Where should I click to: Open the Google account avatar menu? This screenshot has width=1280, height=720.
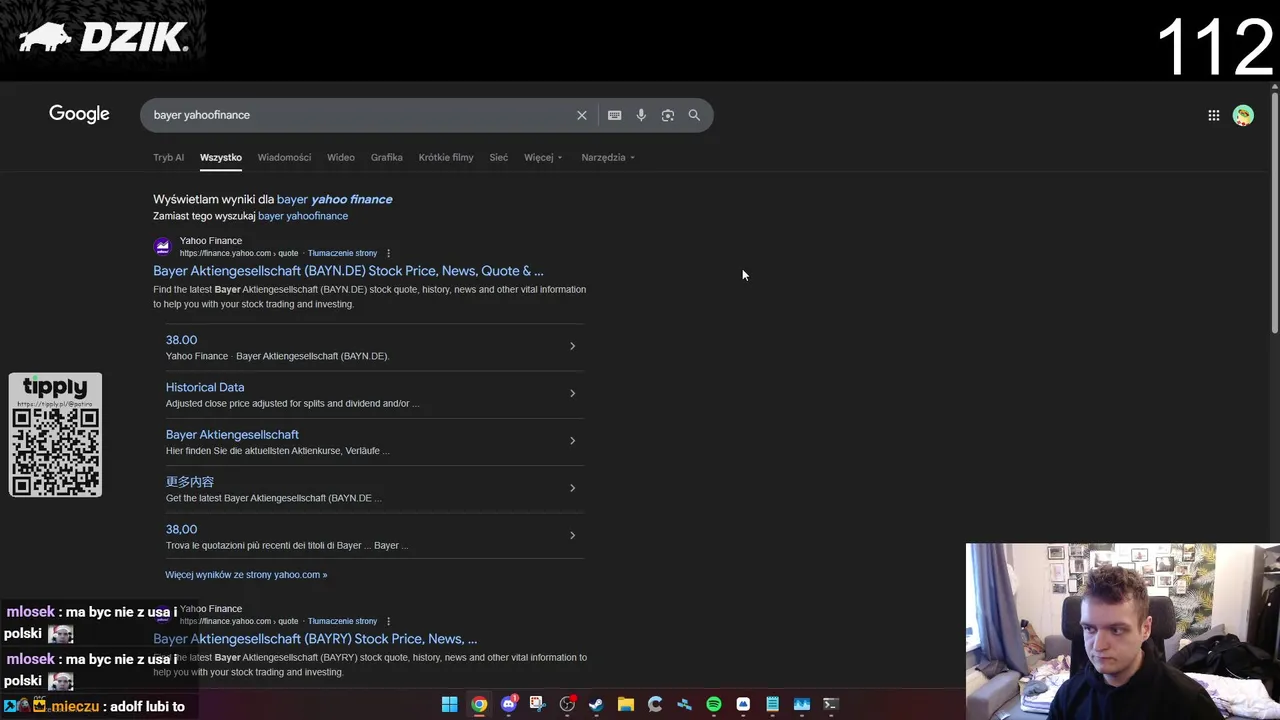click(x=1243, y=115)
